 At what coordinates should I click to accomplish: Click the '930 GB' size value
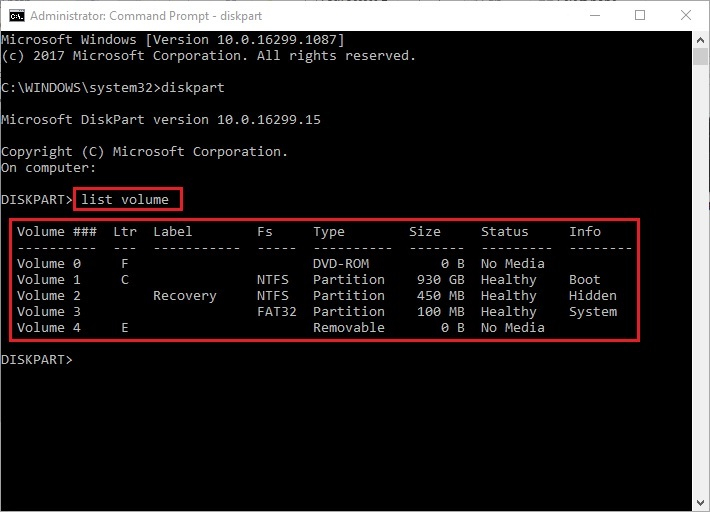(441, 280)
